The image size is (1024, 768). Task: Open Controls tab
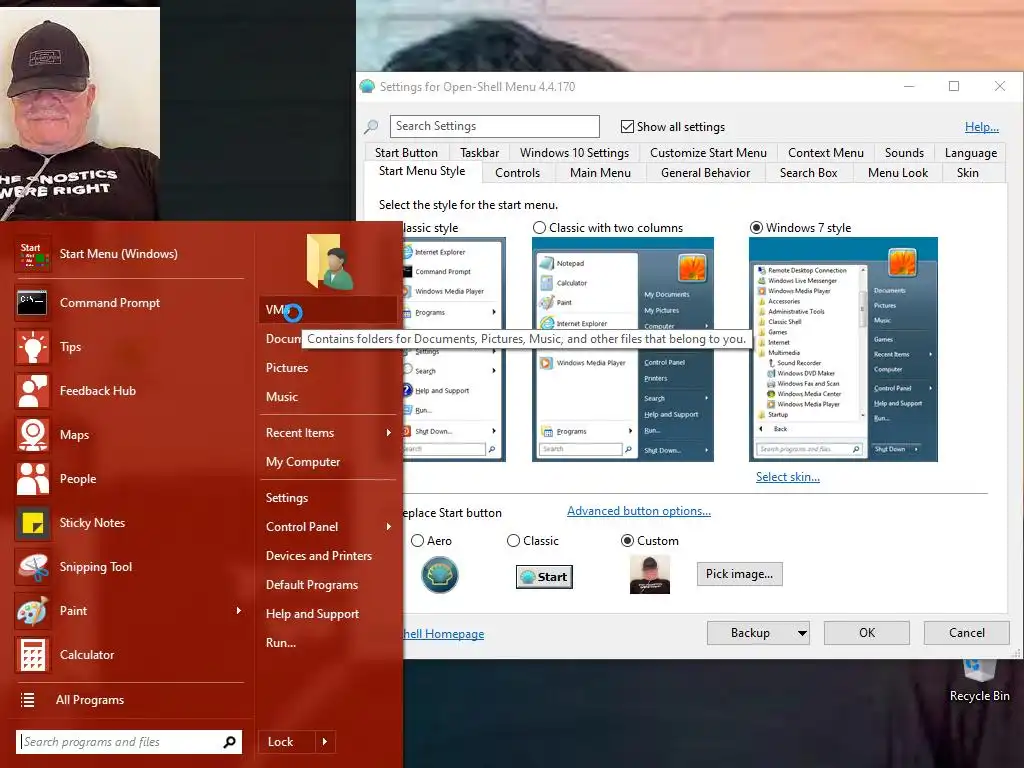[x=517, y=173]
